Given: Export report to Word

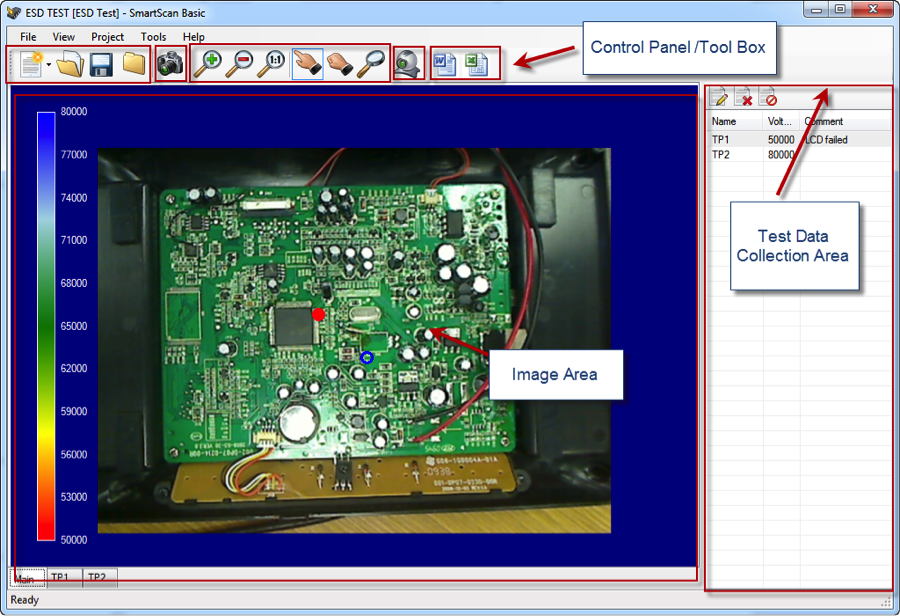Looking at the screenshot, I should (445, 66).
